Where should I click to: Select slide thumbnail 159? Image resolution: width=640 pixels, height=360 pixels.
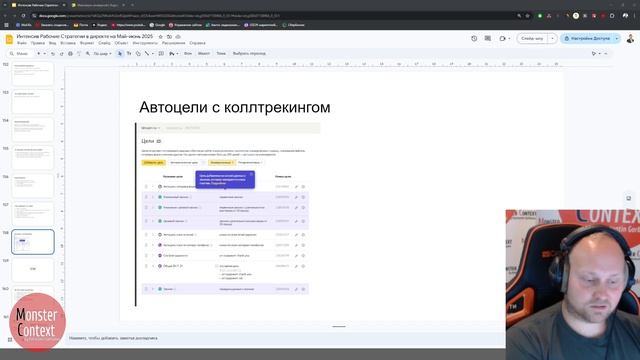click(x=33, y=270)
